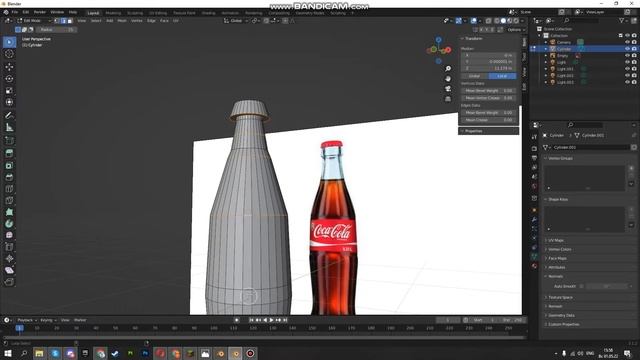Viewport: 640px width, 360px height.
Task: Open Object Data properties green triangle tab
Action: (534, 256)
